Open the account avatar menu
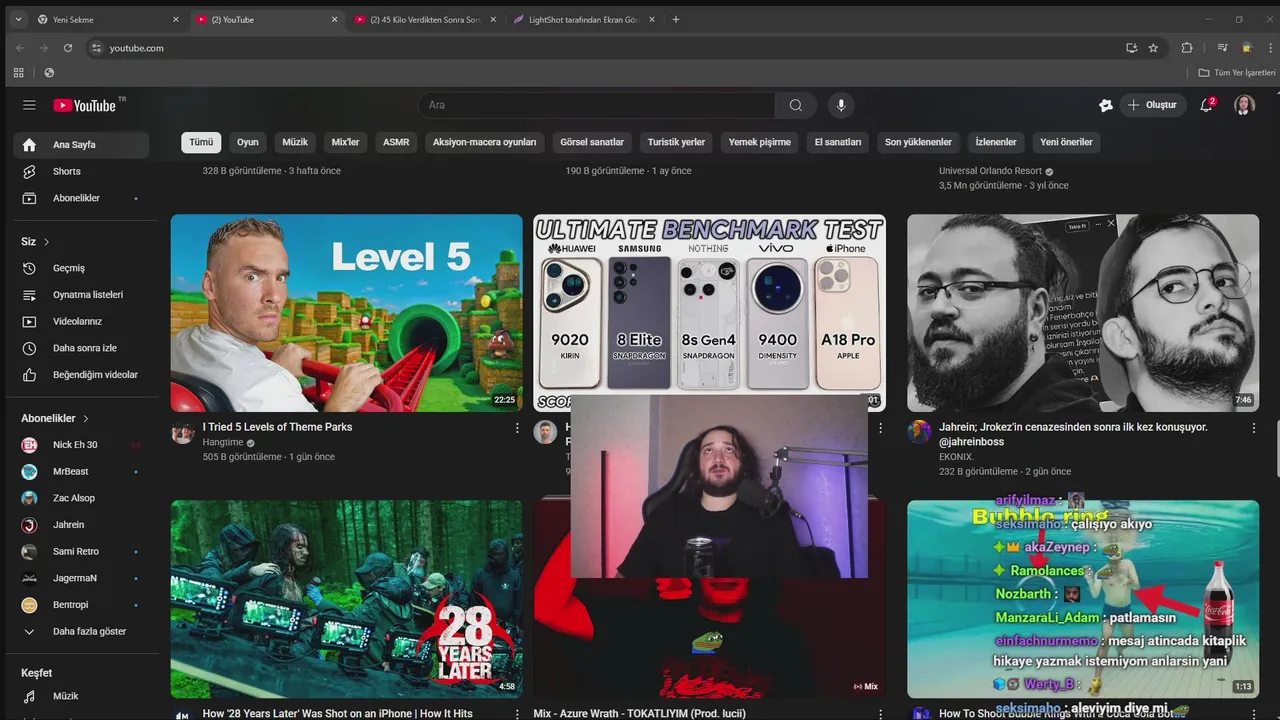1280x720 pixels. (x=1244, y=105)
